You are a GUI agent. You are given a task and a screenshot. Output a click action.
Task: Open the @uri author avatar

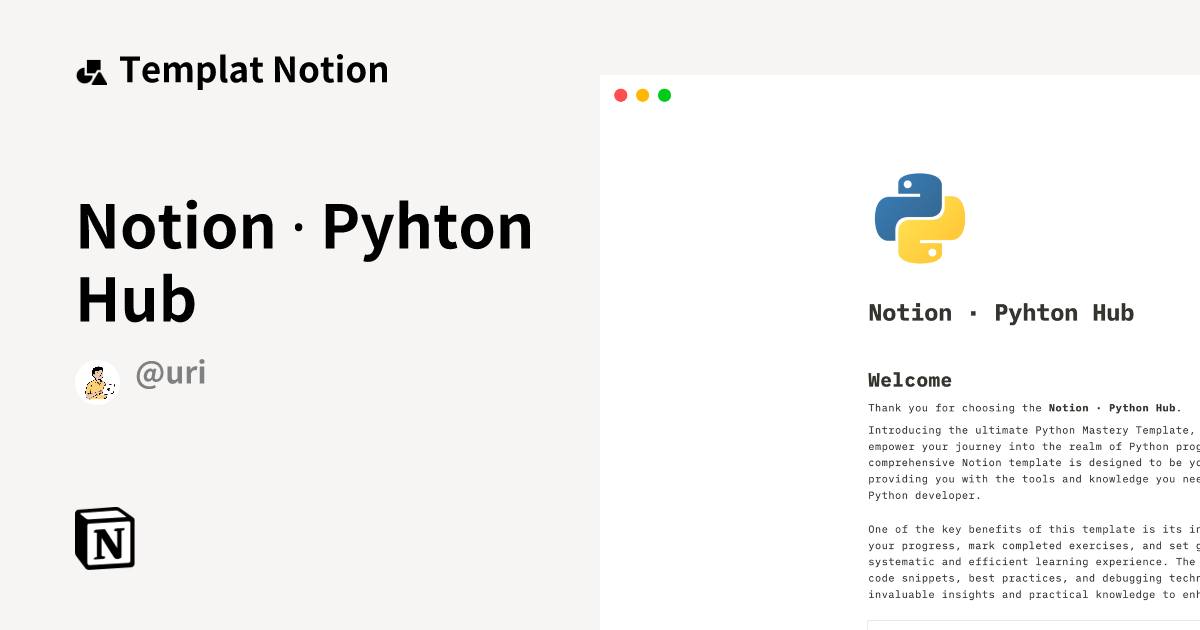point(97,382)
